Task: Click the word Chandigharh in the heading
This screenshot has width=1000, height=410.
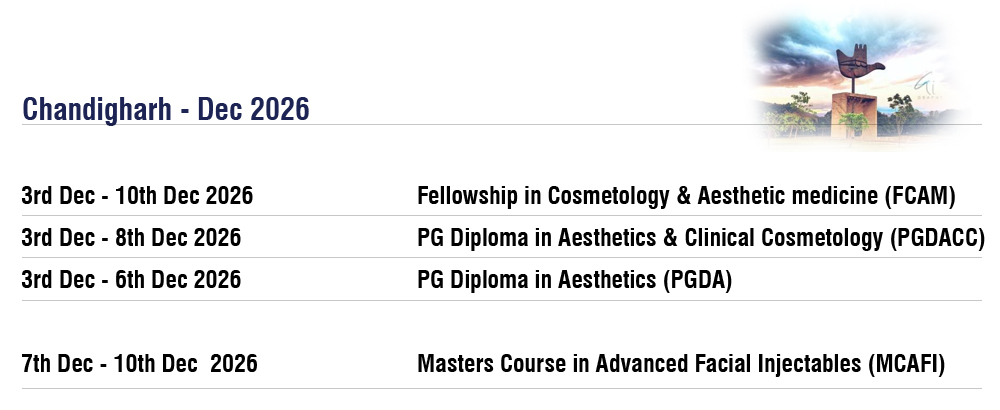Action: [x=97, y=109]
